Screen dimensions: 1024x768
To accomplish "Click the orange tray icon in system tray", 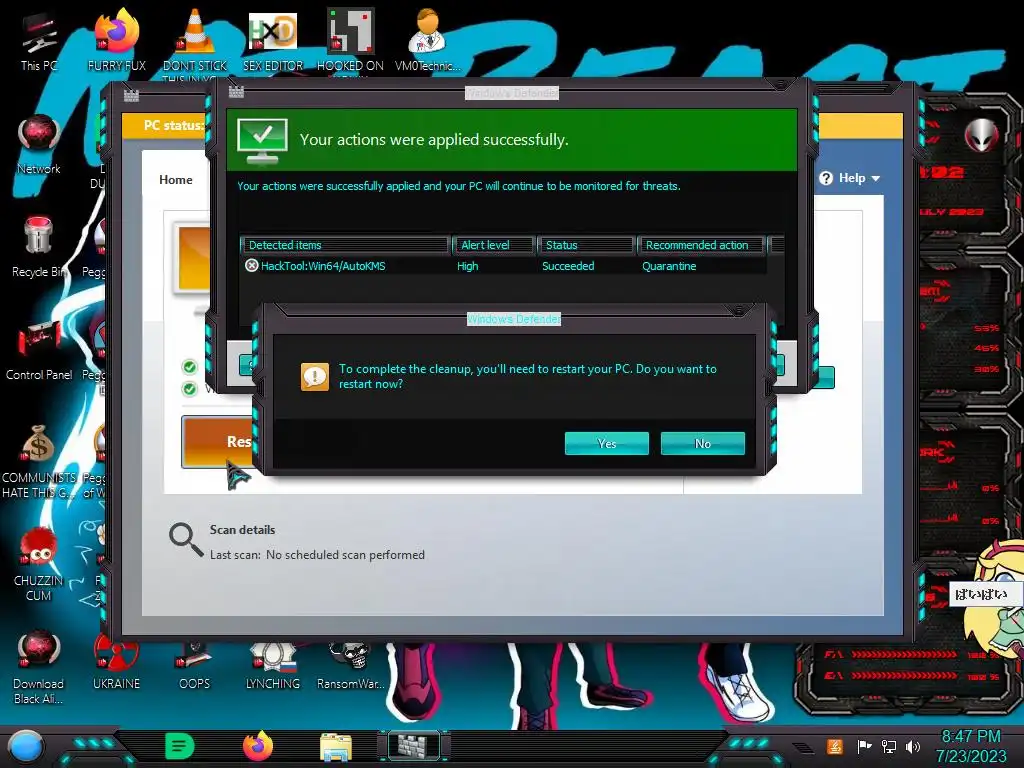I will click(834, 746).
